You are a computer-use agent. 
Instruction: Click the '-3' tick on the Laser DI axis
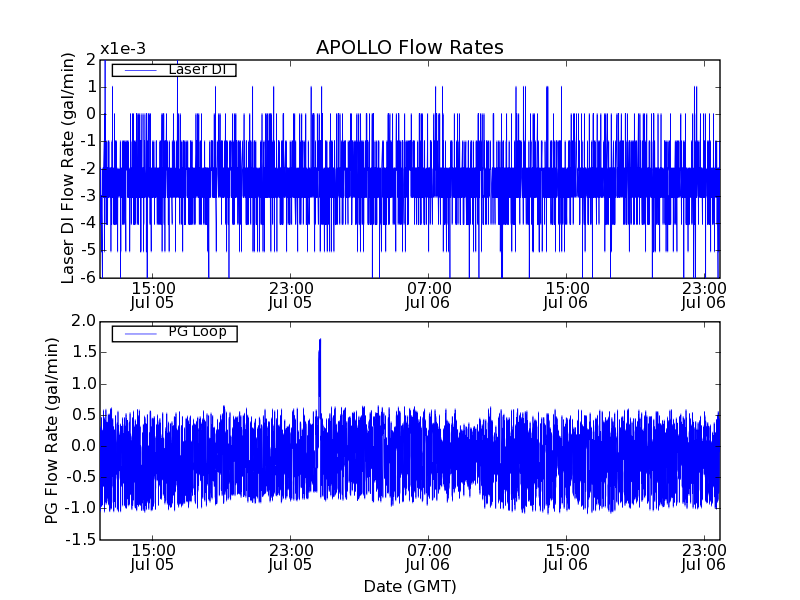click(86, 195)
